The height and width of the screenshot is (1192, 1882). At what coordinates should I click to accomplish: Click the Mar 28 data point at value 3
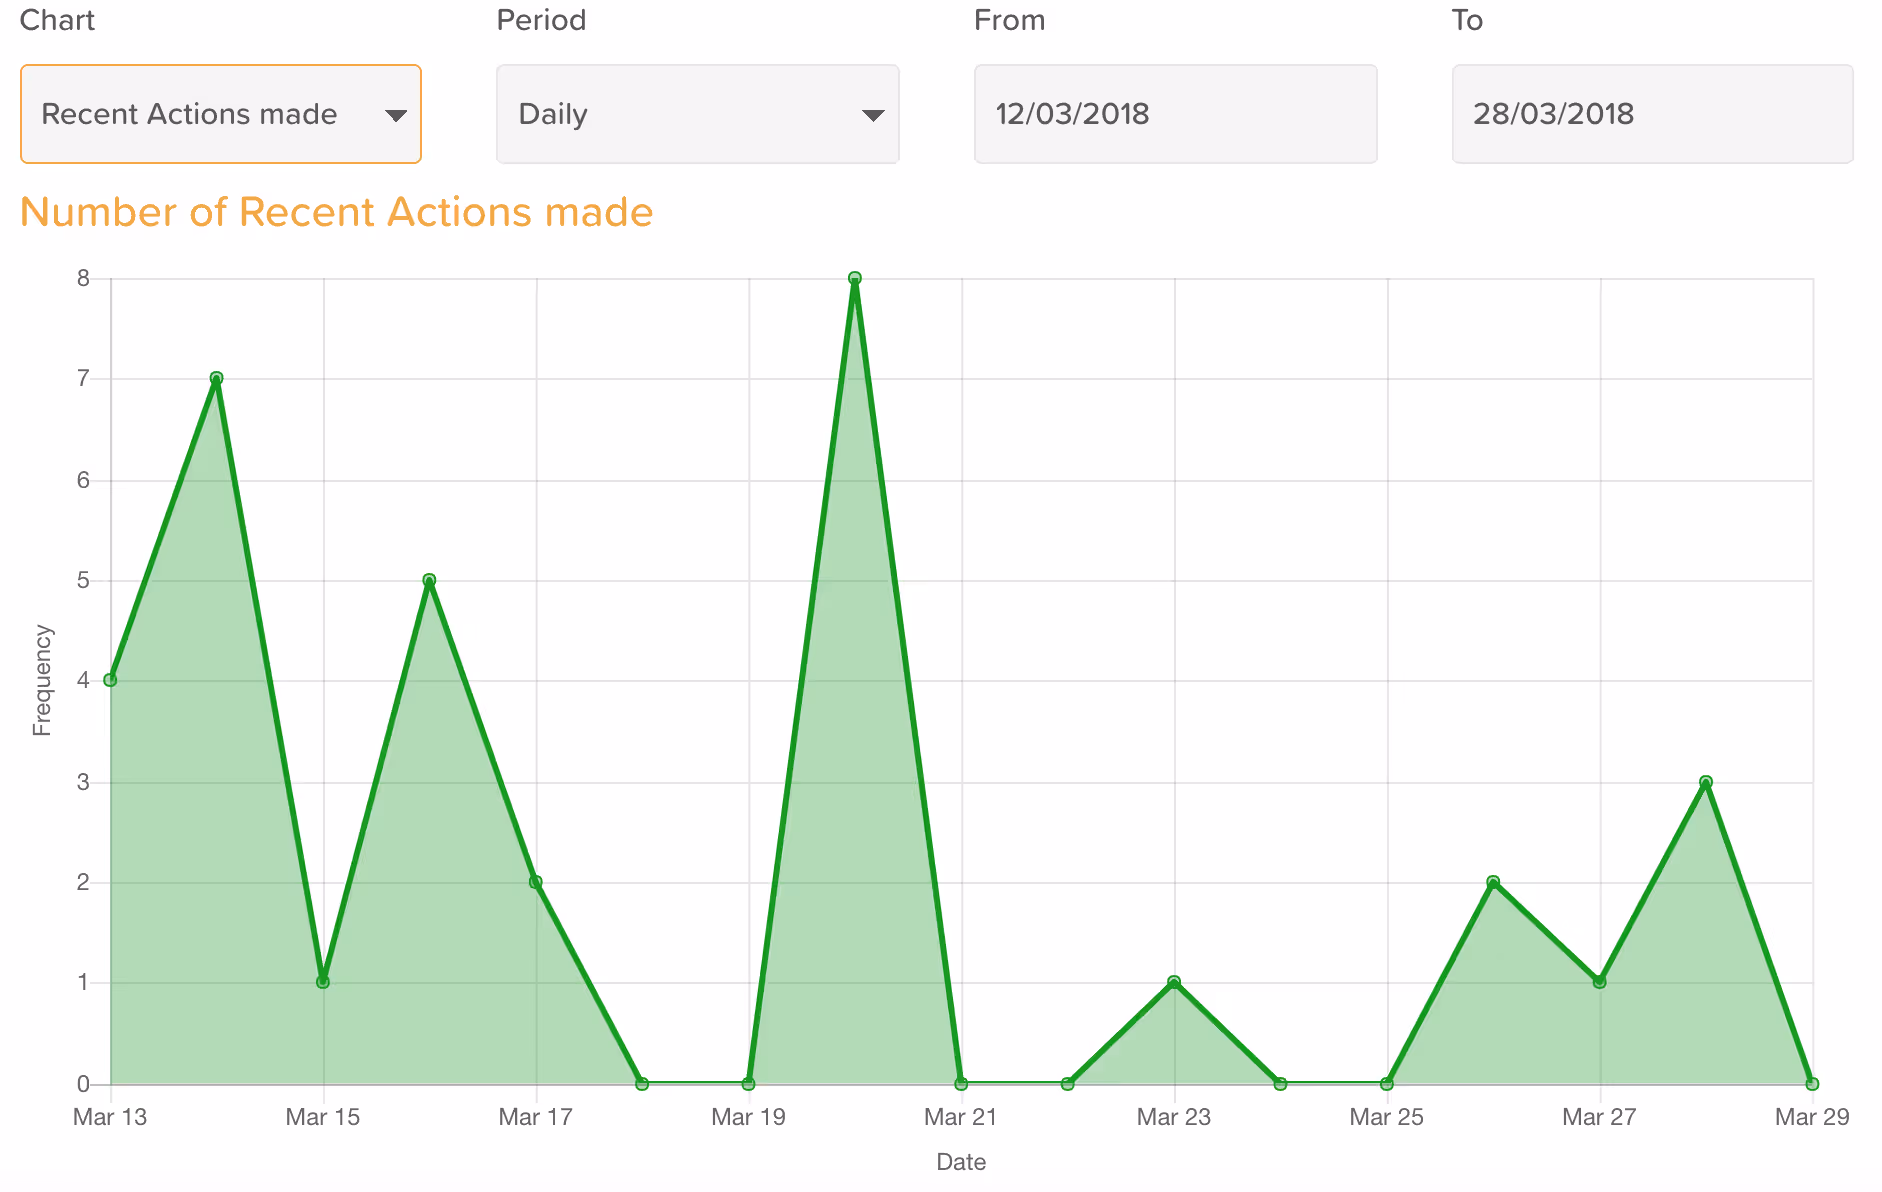(1706, 782)
